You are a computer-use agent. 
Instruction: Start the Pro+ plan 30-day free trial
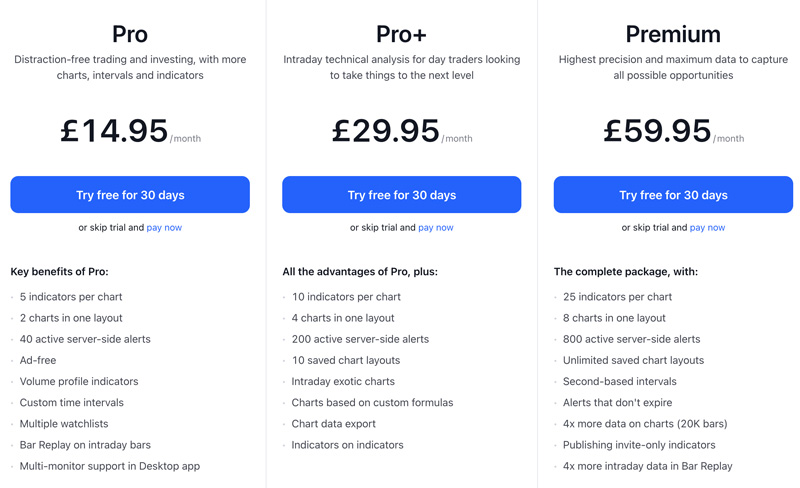coord(402,194)
